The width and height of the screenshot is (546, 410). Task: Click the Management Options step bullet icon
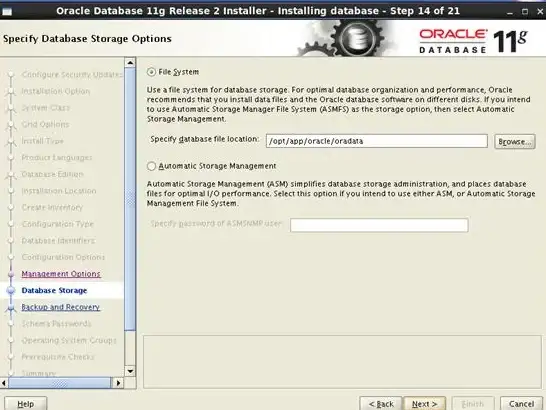[11, 274]
